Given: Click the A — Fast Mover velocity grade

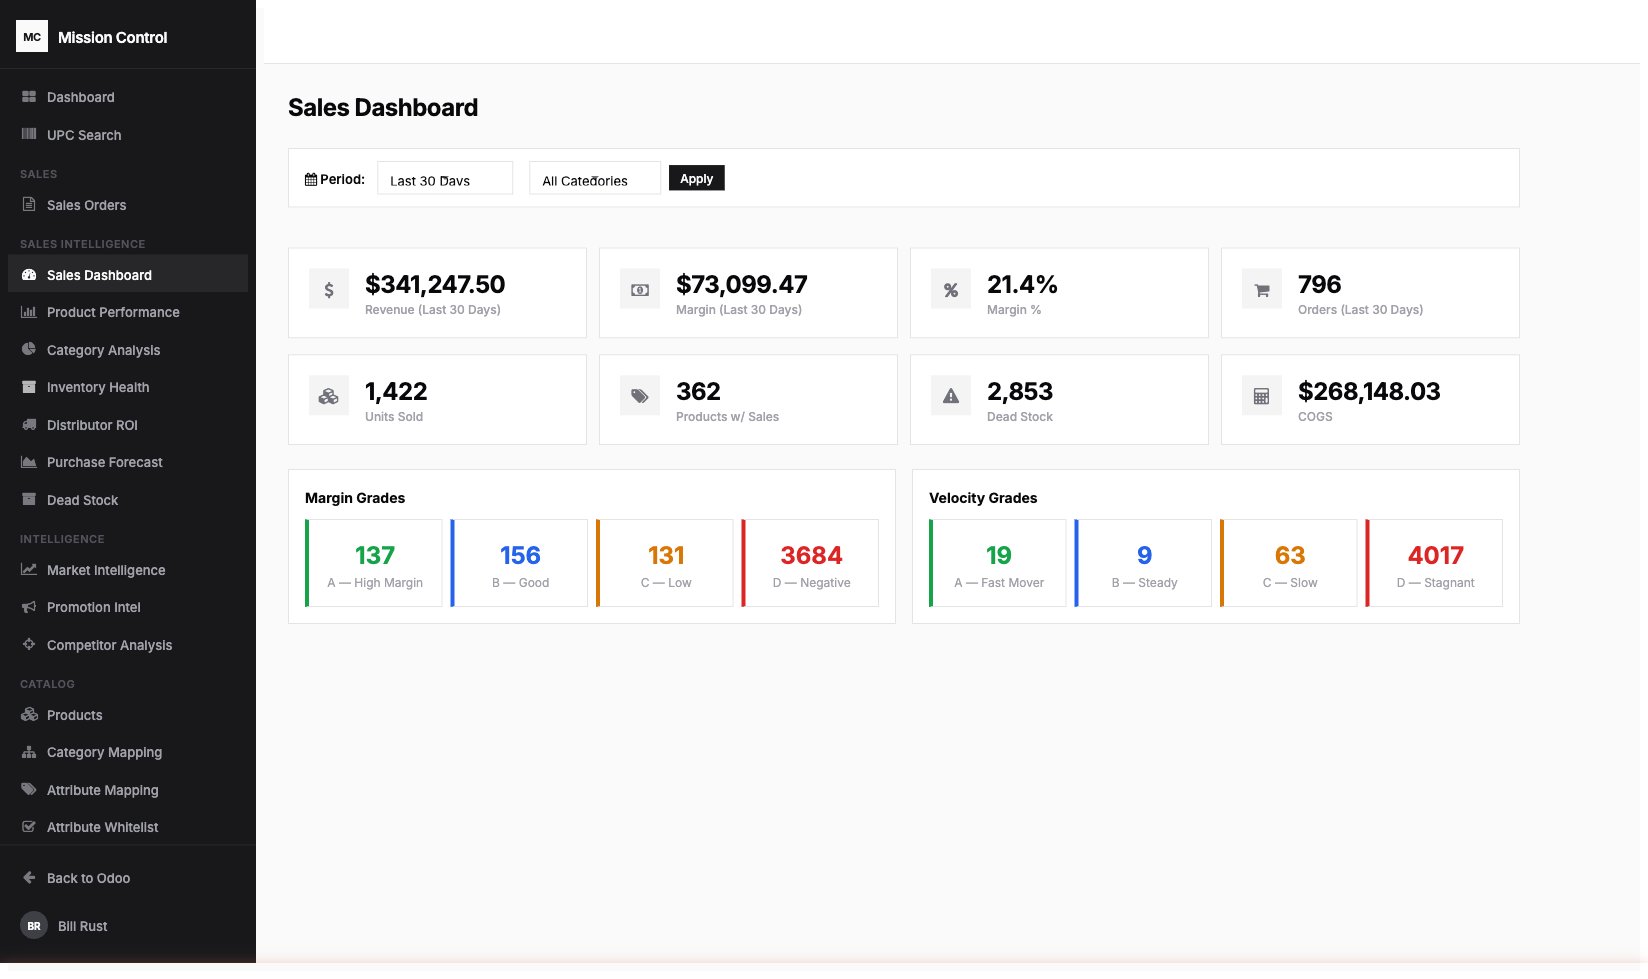Looking at the screenshot, I should (997, 563).
